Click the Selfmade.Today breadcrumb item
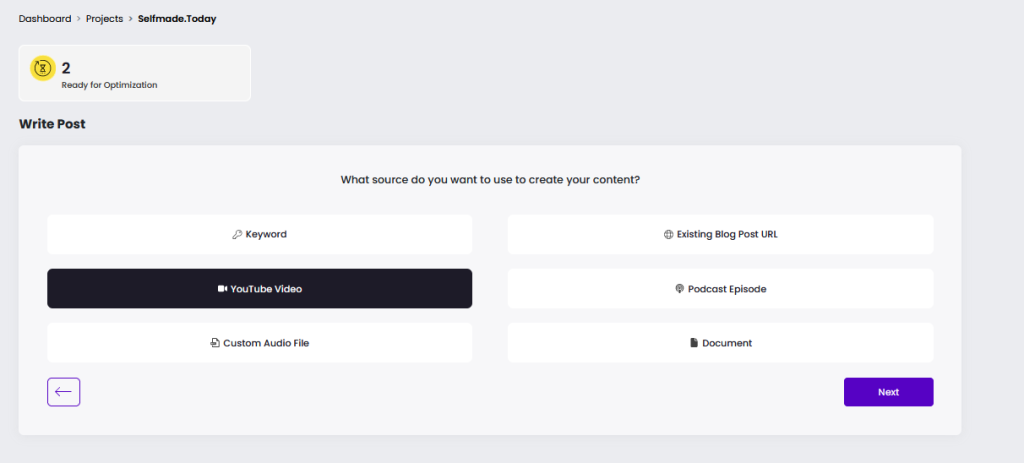Viewport: 1024px width, 463px height. [177, 19]
